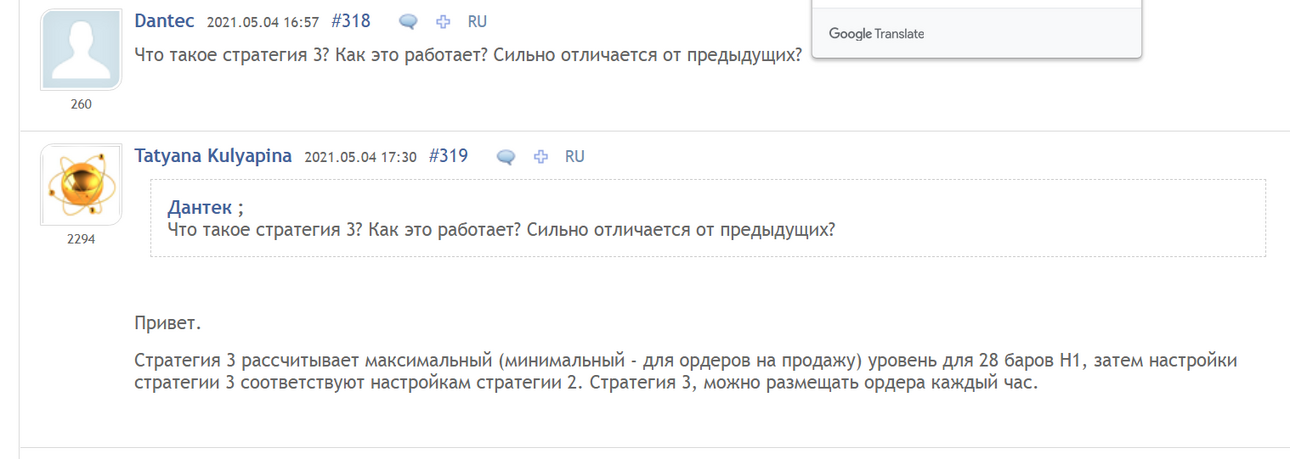Click the plus icon on post #318
Image resolution: width=1290 pixels, height=459 pixels.
[x=443, y=22]
